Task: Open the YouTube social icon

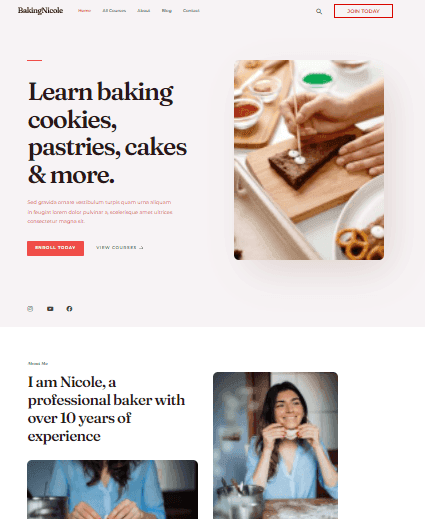Action: click(x=50, y=309)
